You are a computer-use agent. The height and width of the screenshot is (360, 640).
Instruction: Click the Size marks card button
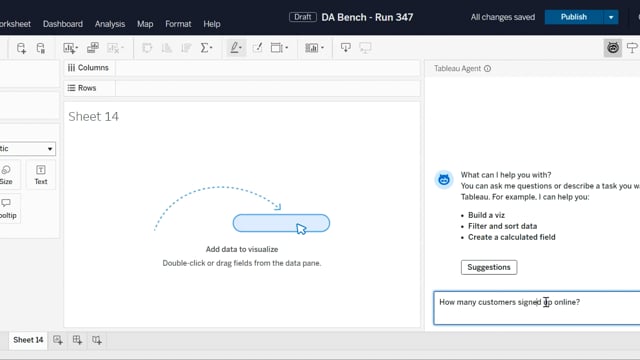pos(6,175)
